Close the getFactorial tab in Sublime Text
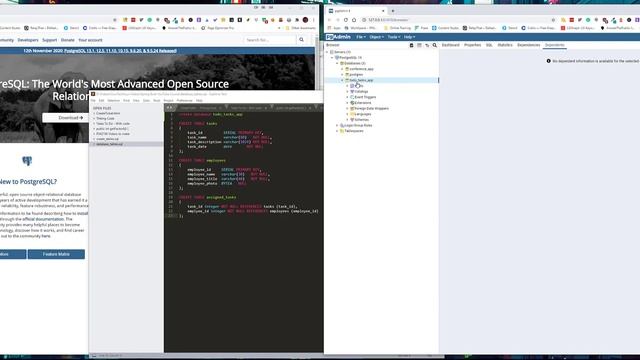Screen dimensions: 640x360 coord(310,108)
